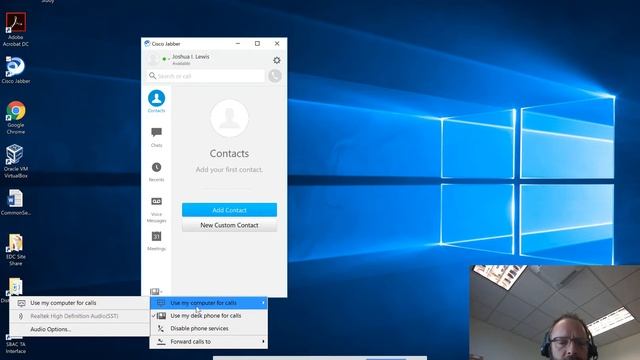Open the Recents tab
This screenshot has width=640, height=360.
click(156, 172)
